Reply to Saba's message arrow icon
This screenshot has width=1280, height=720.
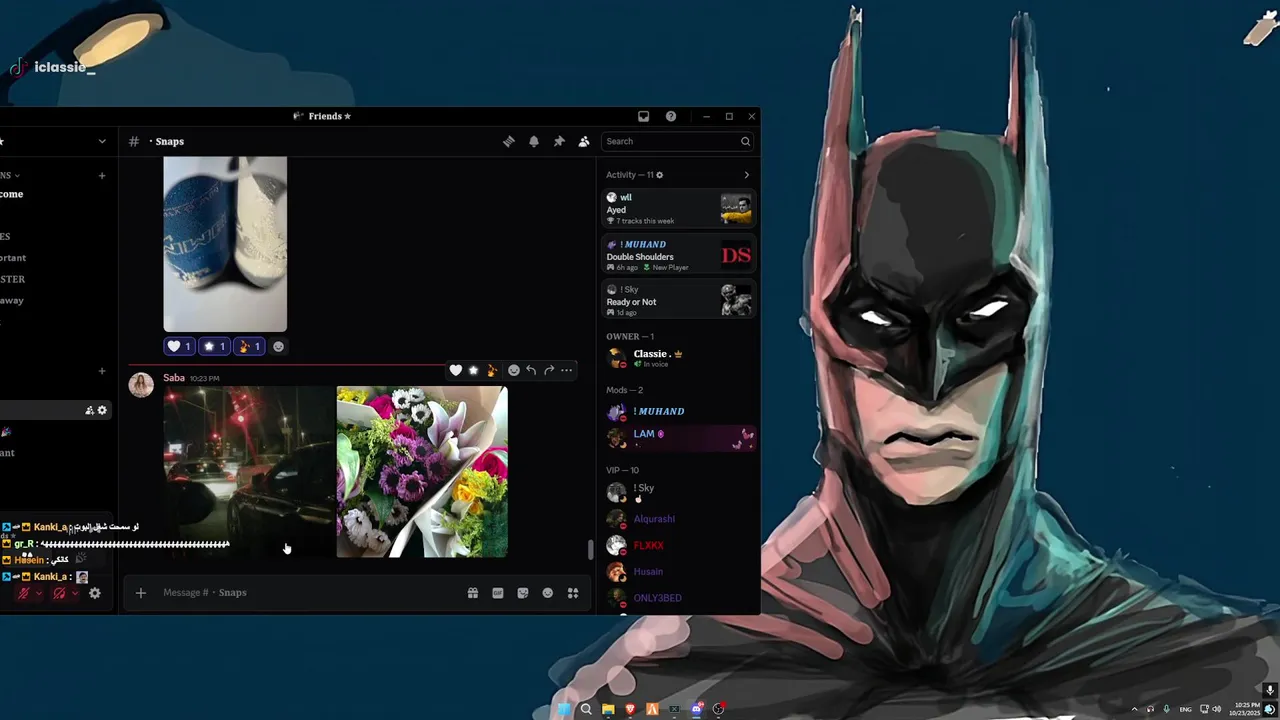point(531,370)
